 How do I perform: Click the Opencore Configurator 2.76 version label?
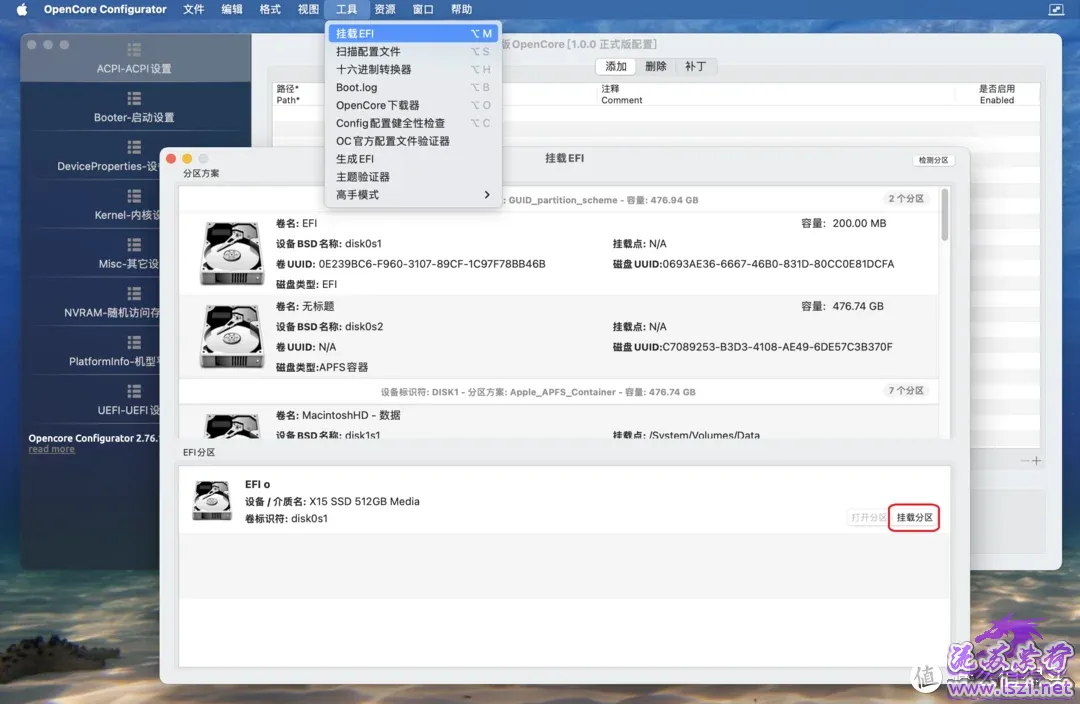pyautogui.click(x=93, y=438)
